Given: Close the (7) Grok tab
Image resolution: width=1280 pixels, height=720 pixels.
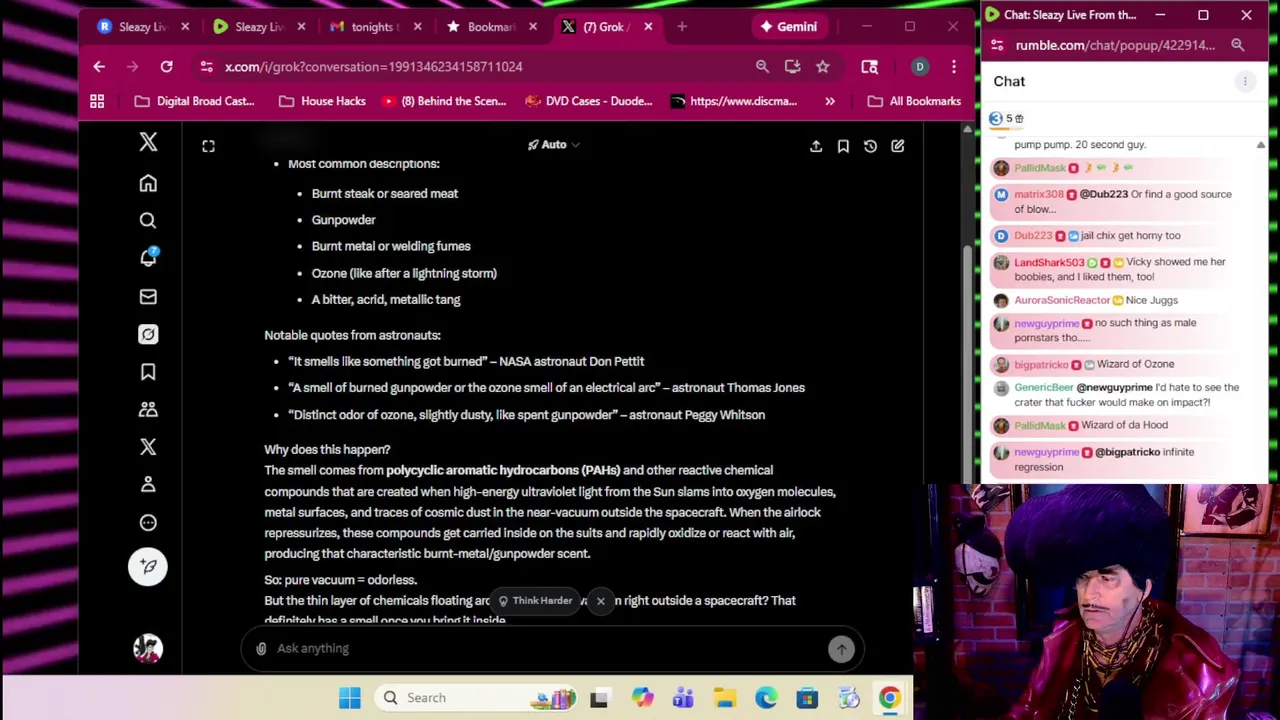Looking at the screenshot, I should tap(648, 27).
